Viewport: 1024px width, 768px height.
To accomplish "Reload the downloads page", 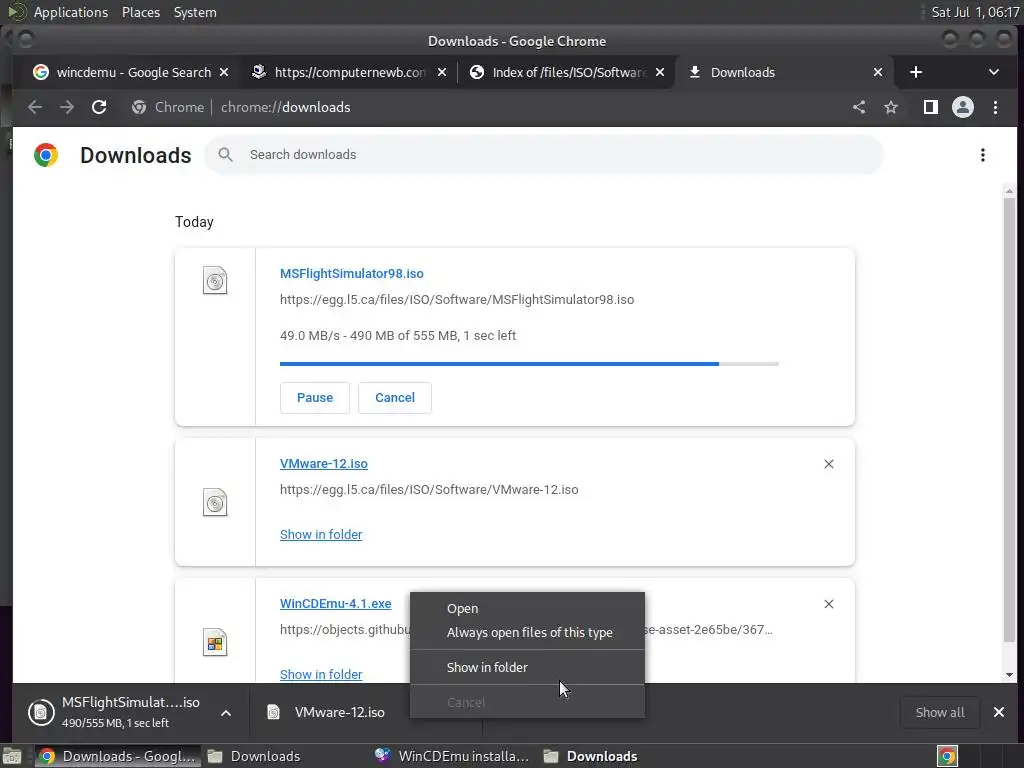I will 99,107.
